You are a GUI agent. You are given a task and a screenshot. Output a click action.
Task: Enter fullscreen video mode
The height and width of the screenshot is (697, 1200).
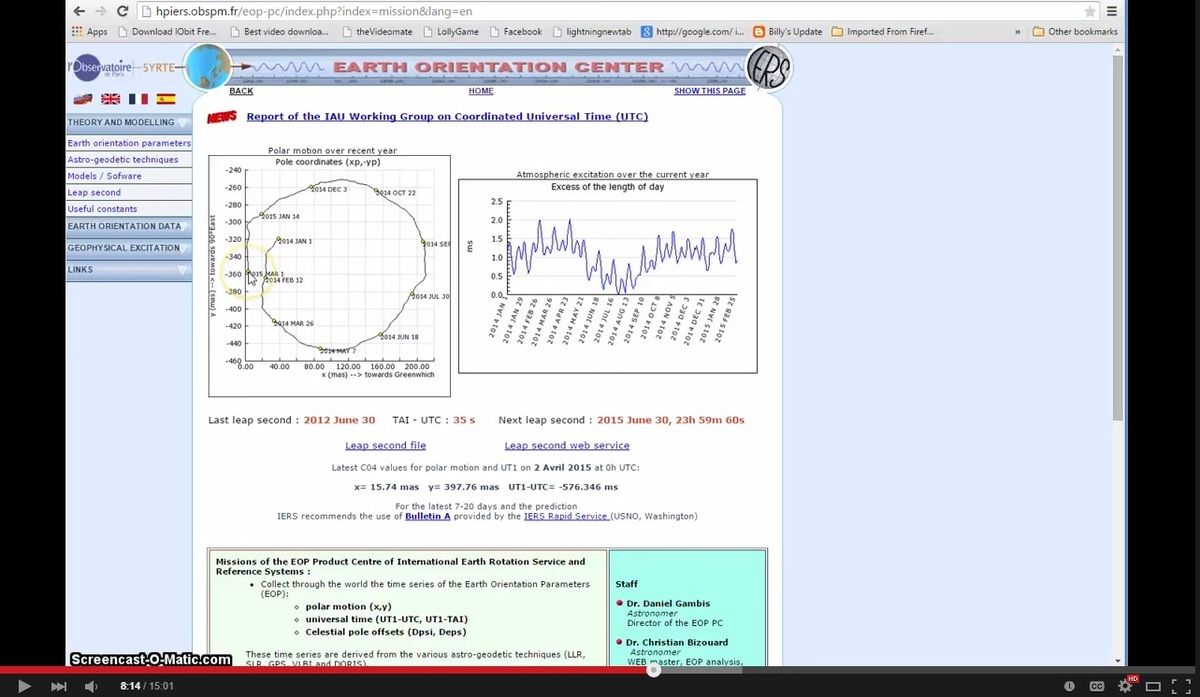tap(1181, 686)
